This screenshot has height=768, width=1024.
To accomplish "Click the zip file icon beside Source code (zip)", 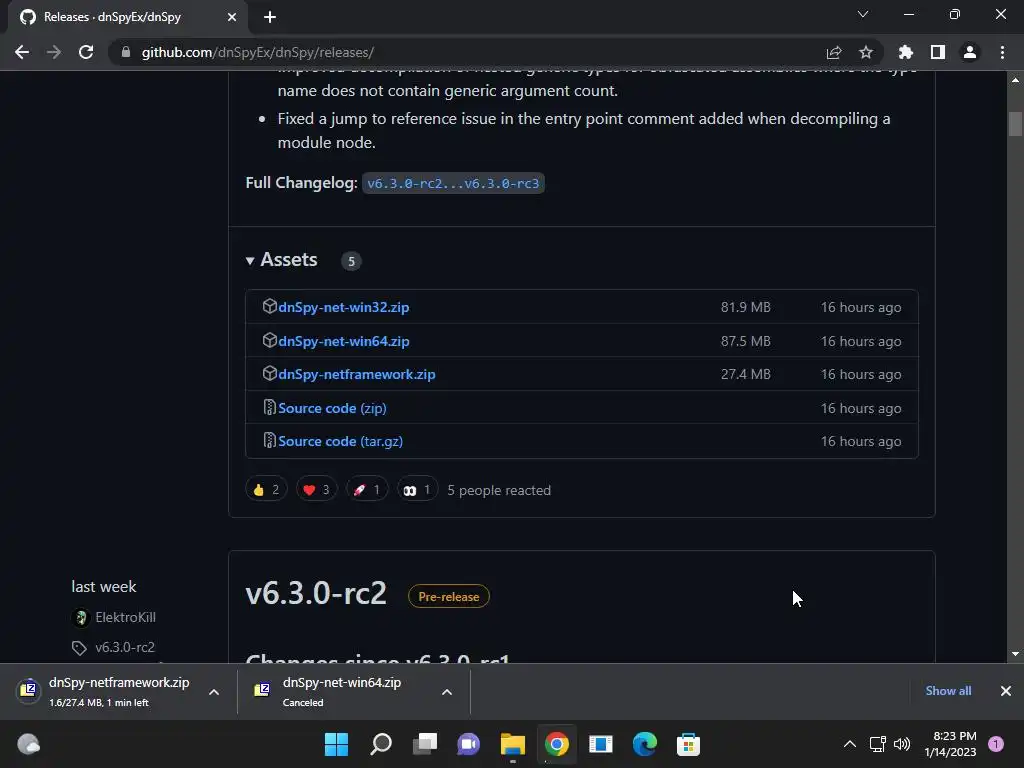I will [x=269, y=408].
